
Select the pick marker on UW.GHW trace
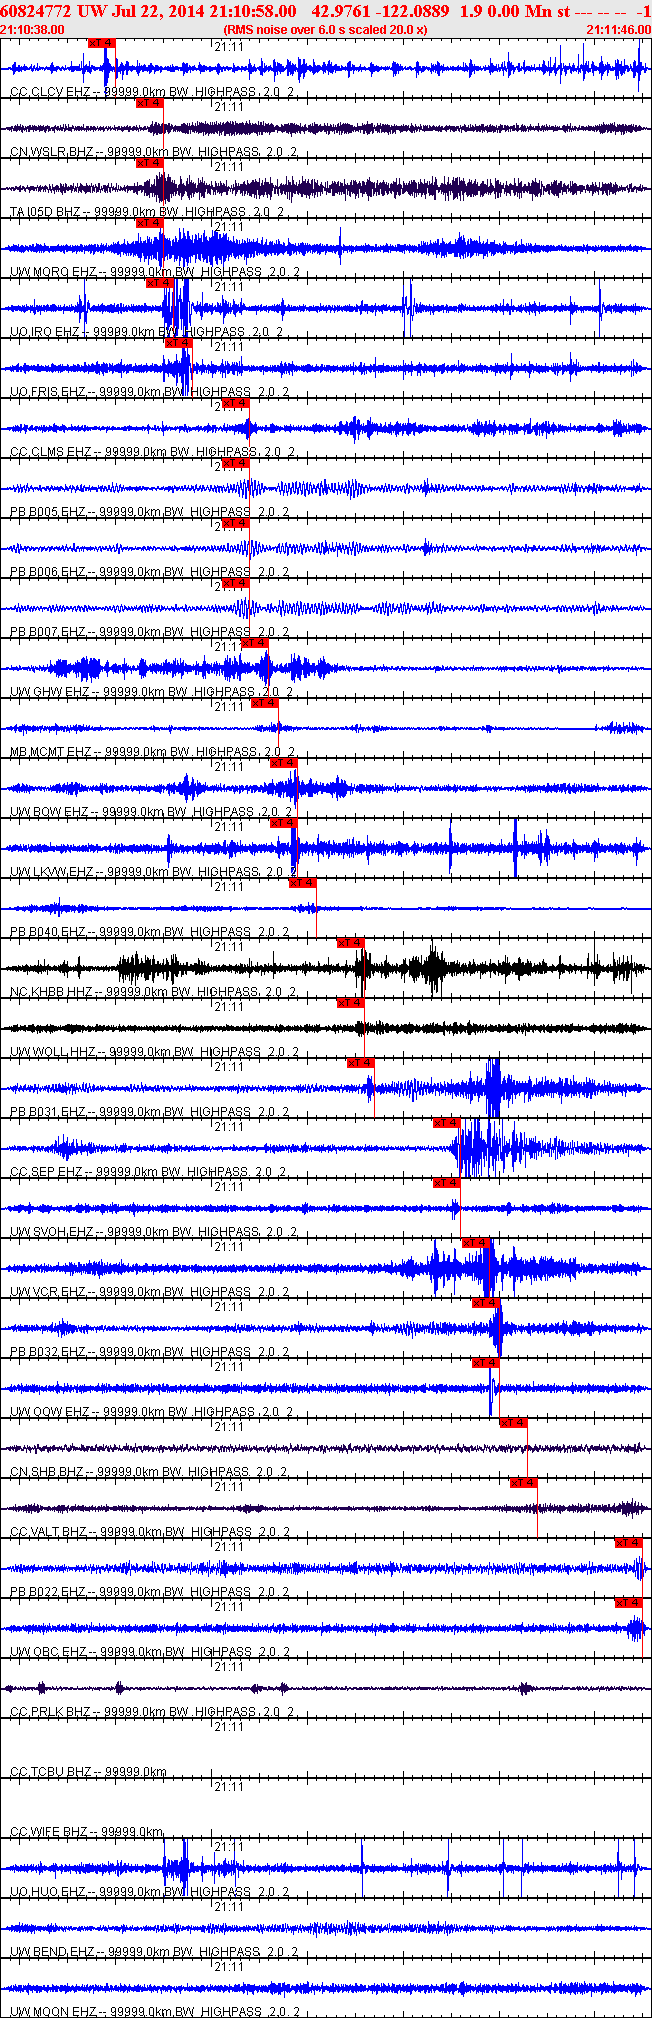(255, 643)
